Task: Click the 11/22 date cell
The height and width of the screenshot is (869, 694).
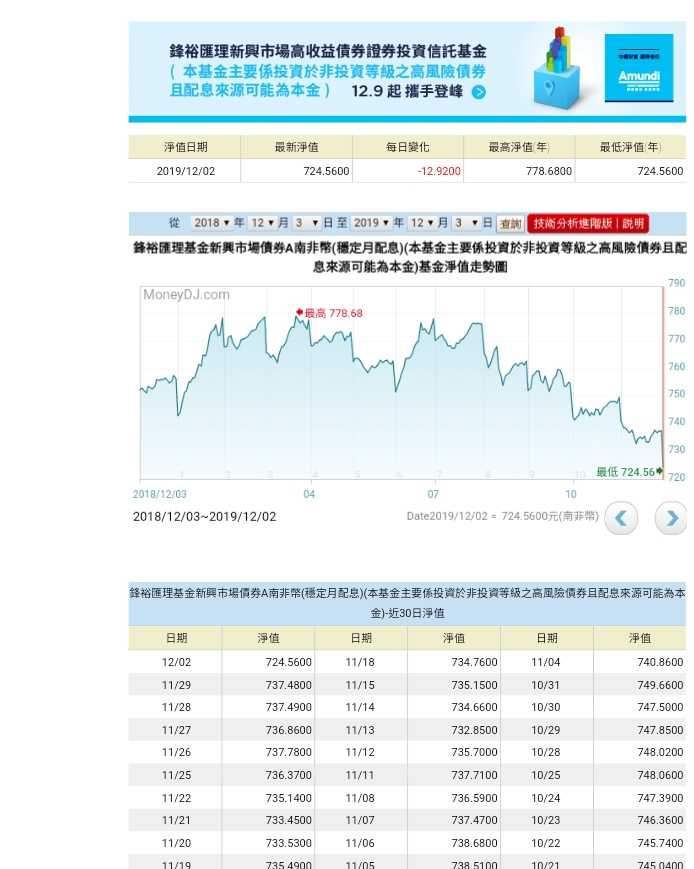Action: 176,798
